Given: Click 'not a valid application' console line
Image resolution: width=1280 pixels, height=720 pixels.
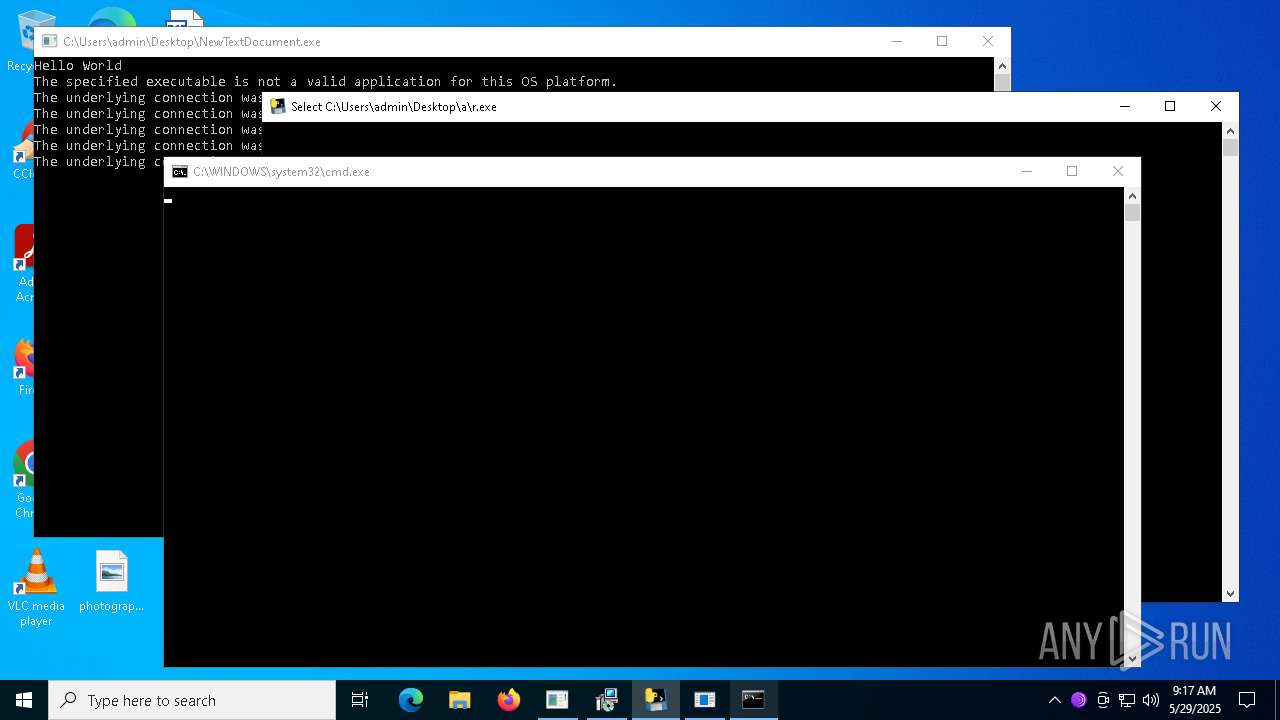Looking at the screenshot, I should coord(326,82).
